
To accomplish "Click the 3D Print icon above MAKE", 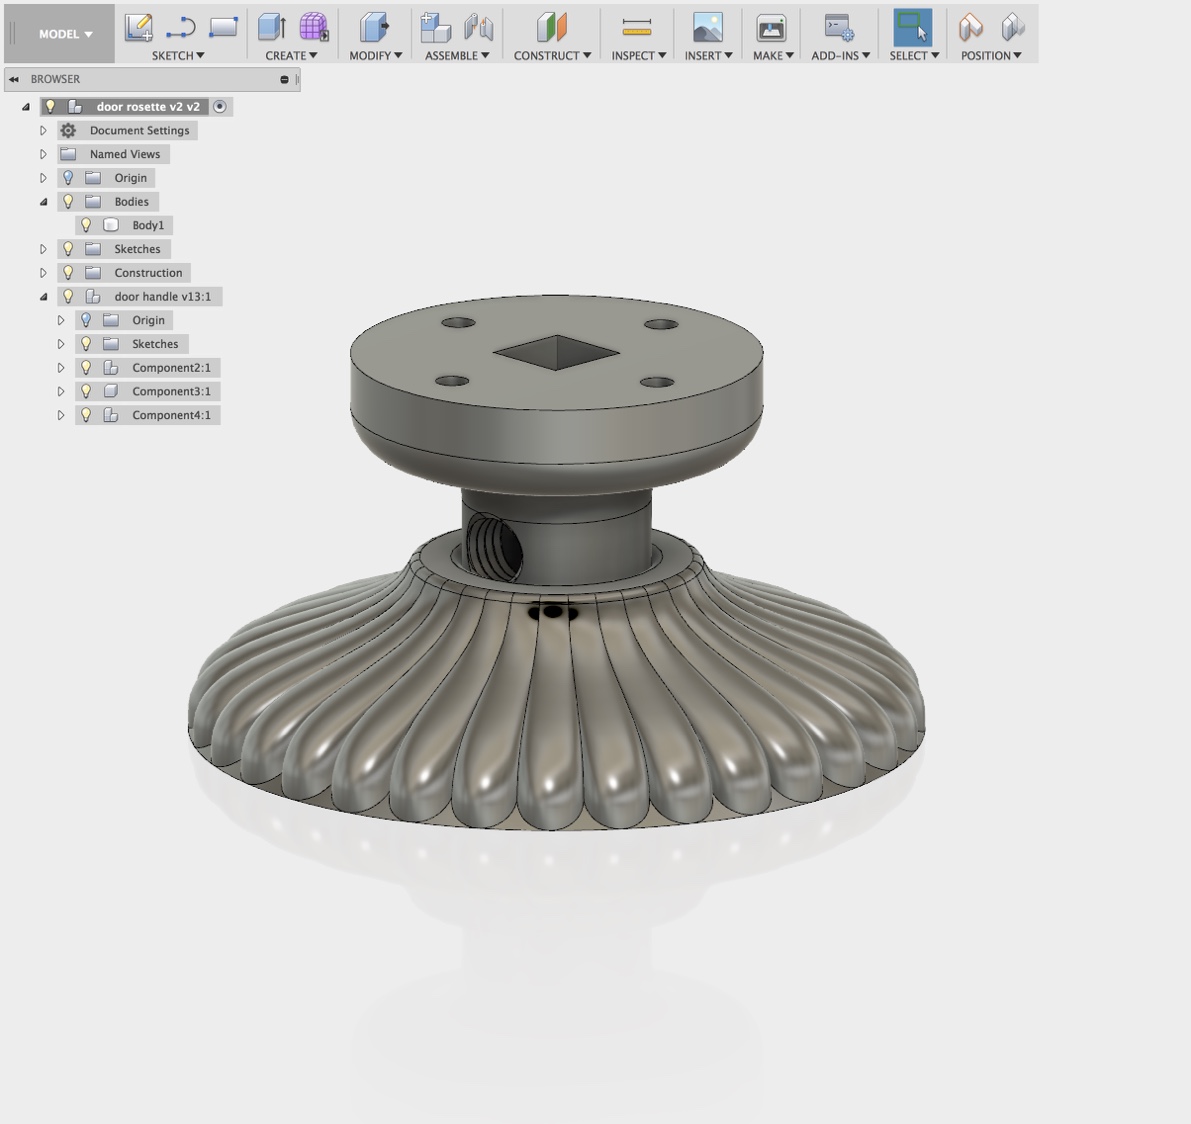I will (x=771, y=28).
